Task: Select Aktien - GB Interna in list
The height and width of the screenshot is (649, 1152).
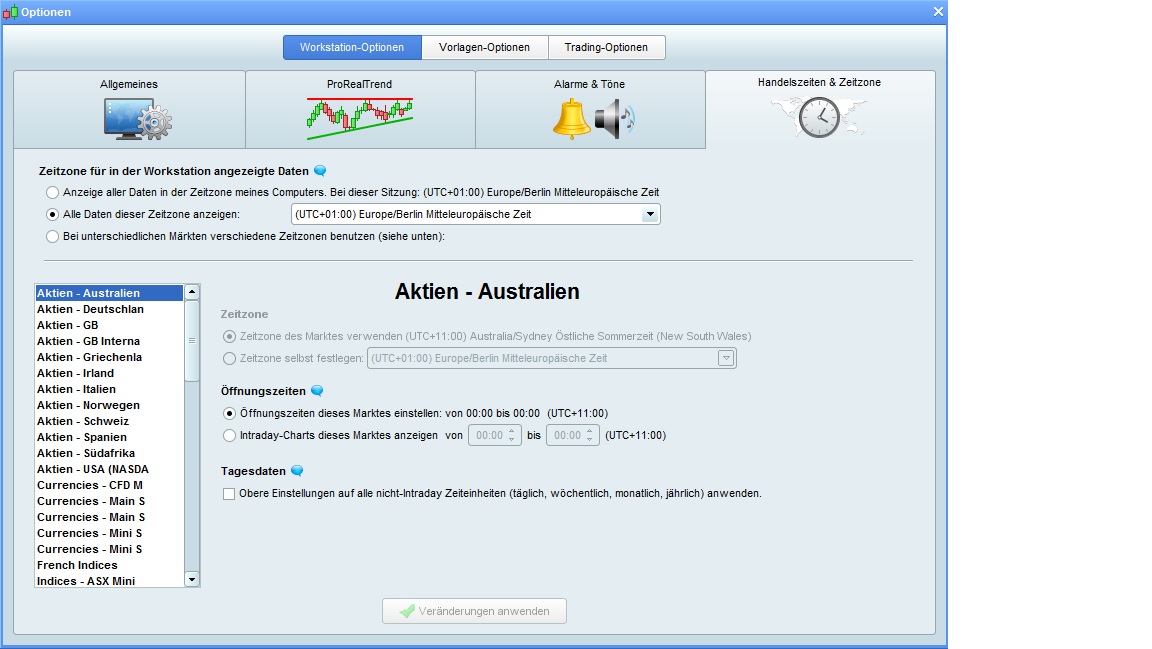Action: [109, 342]
